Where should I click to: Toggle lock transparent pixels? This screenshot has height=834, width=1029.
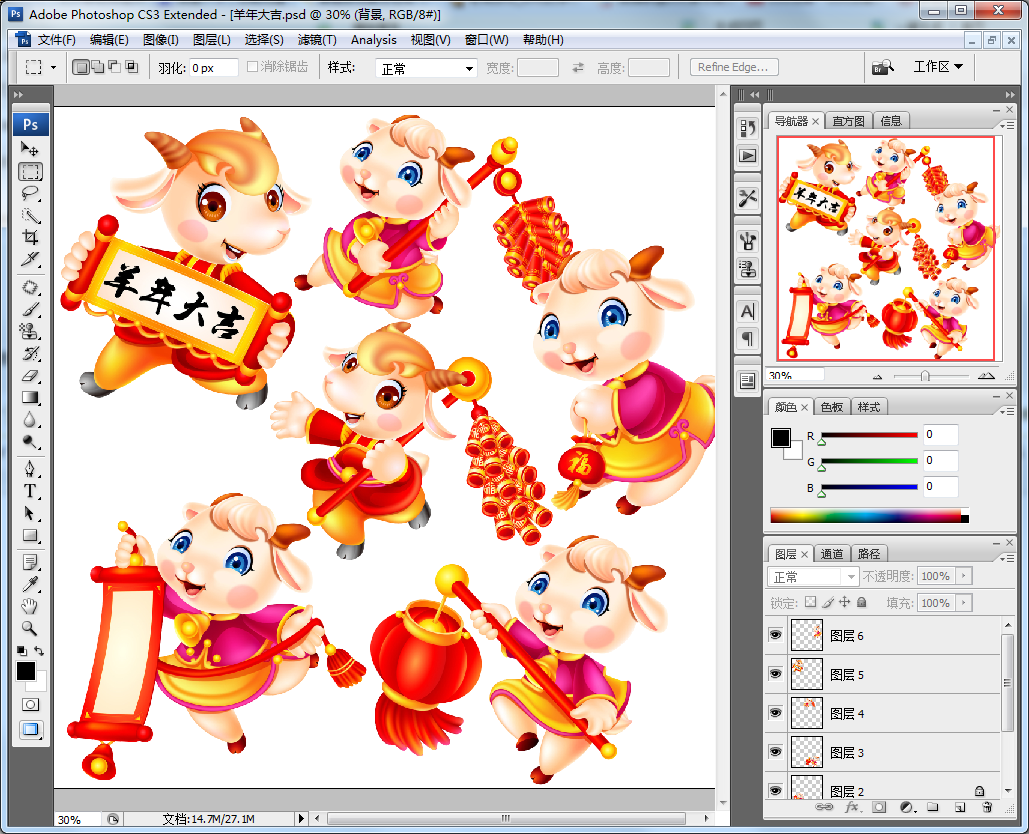(811, 602)
